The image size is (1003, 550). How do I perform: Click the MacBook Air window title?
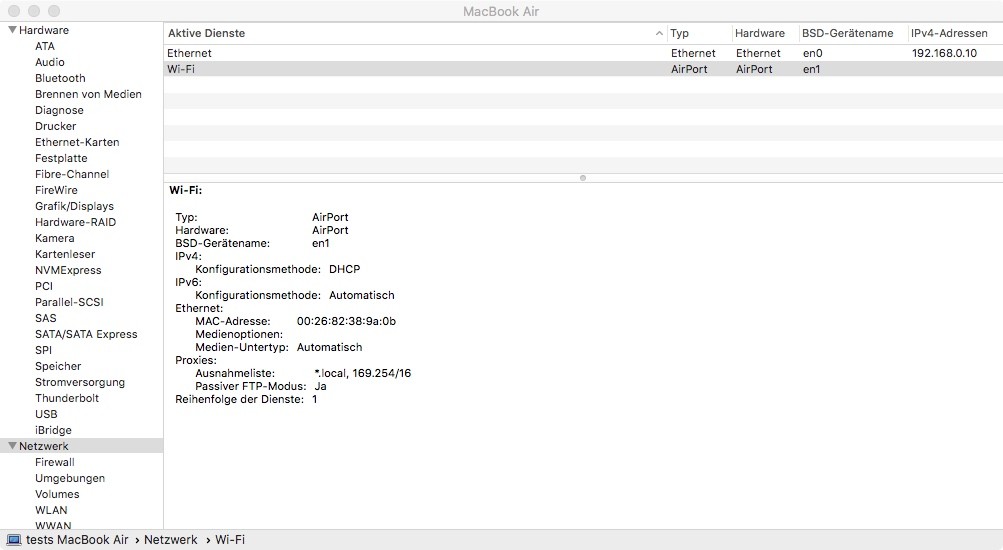coord(501,12)
